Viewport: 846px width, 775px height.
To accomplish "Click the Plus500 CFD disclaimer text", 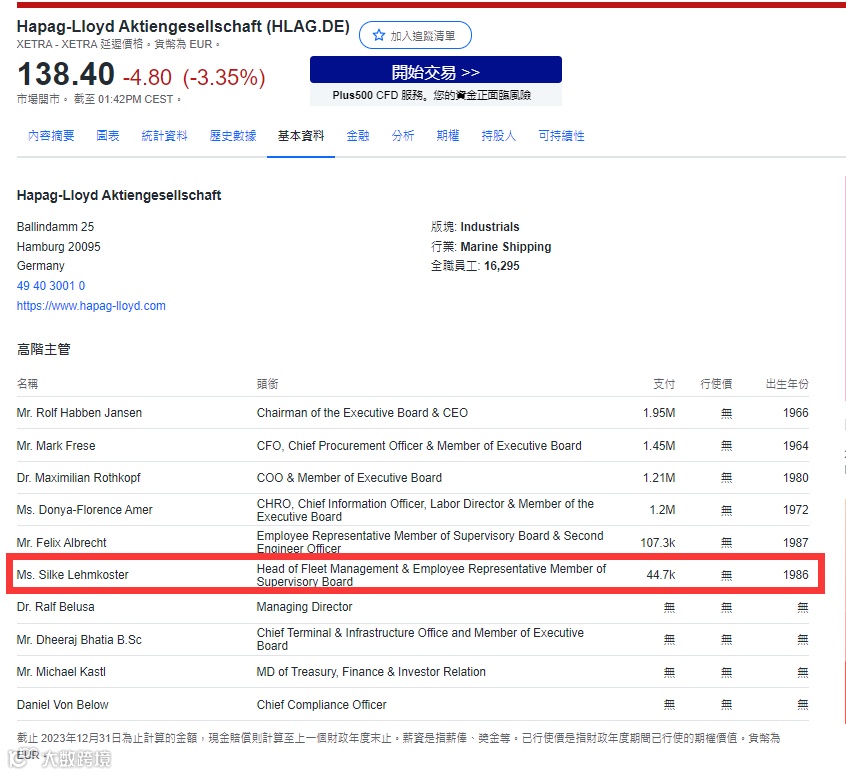I will [x=432, y=96].
